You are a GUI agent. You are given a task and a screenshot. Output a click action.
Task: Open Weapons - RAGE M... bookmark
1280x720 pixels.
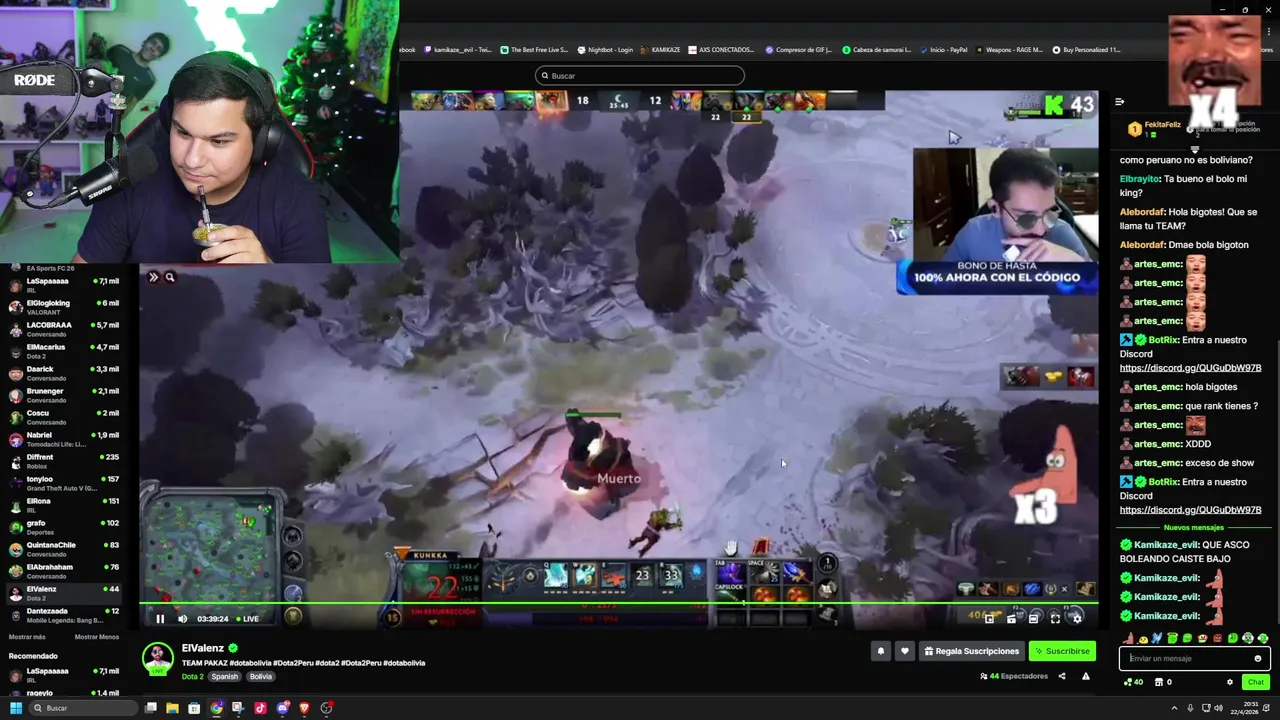(1009, 49)
